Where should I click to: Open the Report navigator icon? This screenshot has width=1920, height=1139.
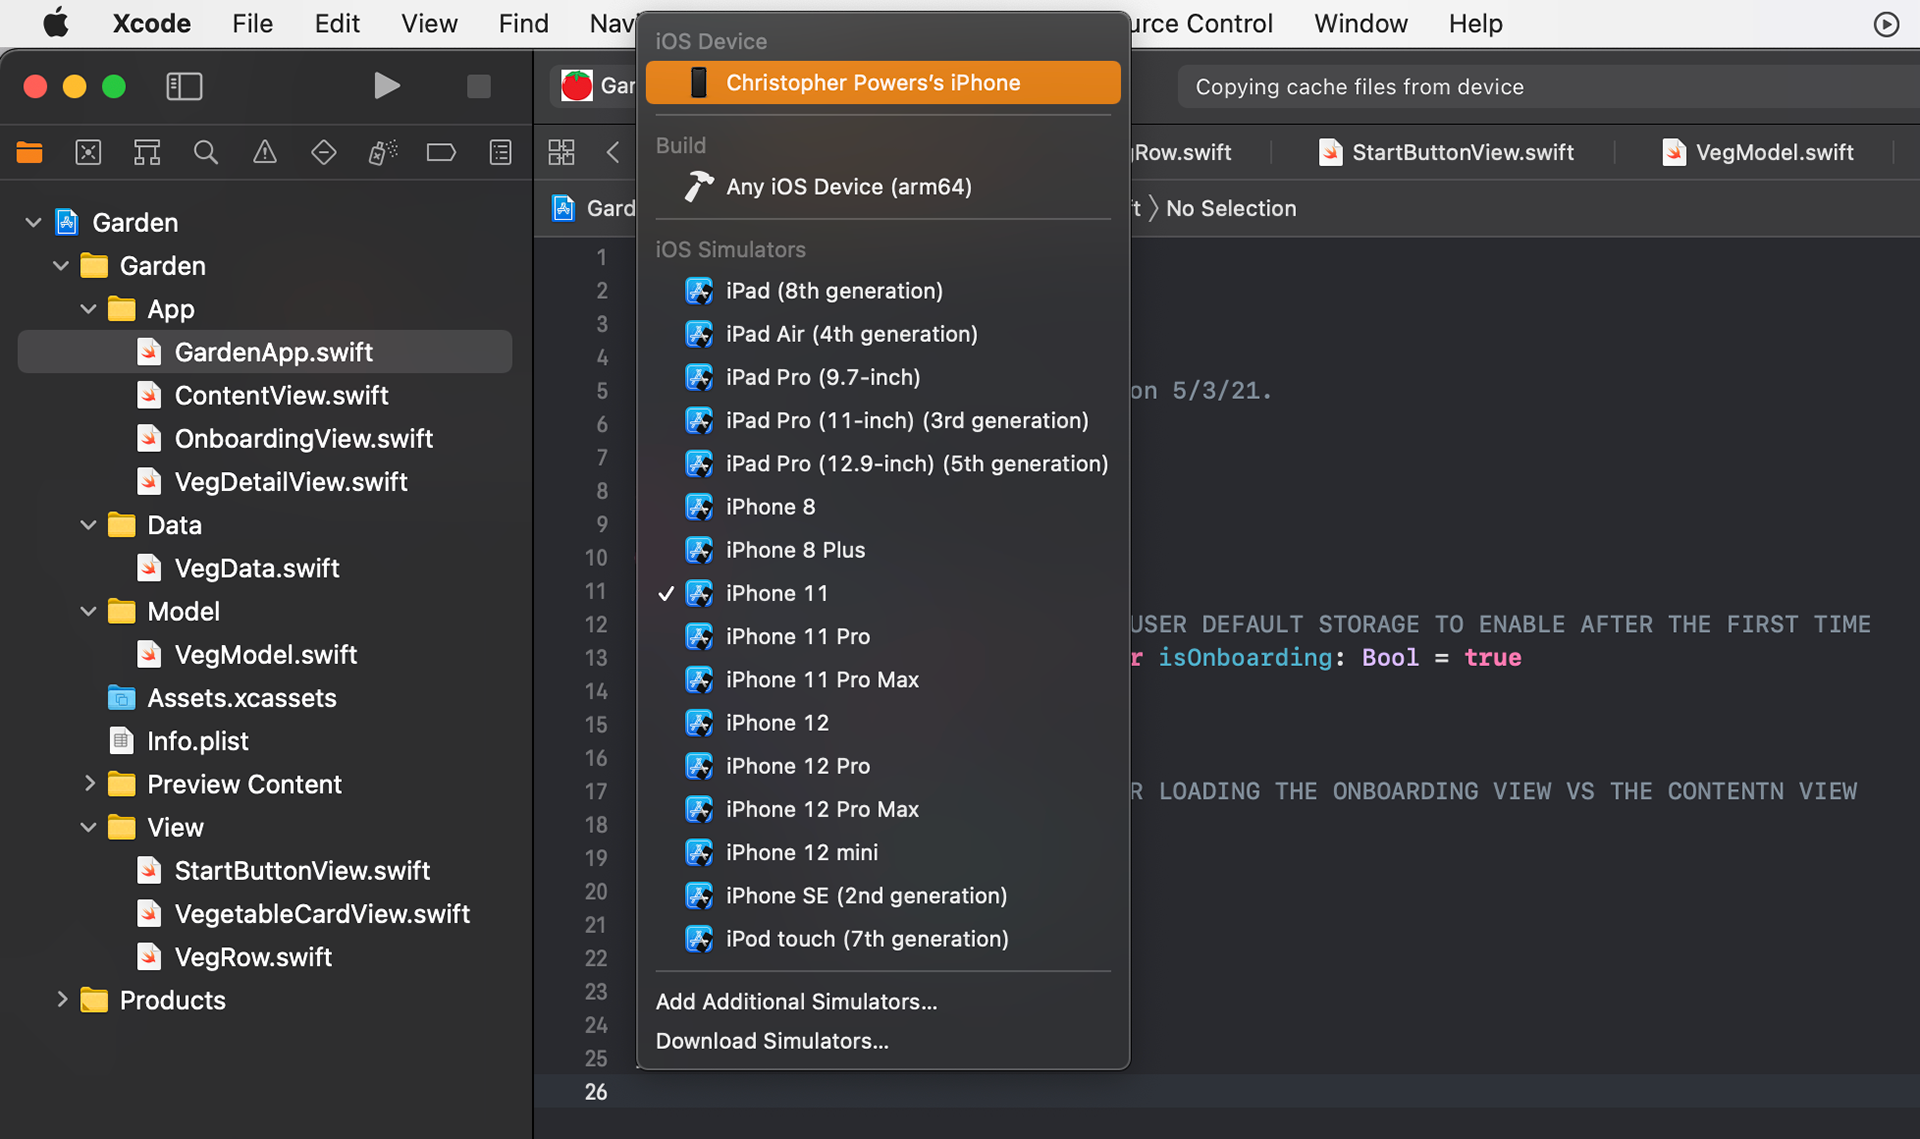click(500, 152)
